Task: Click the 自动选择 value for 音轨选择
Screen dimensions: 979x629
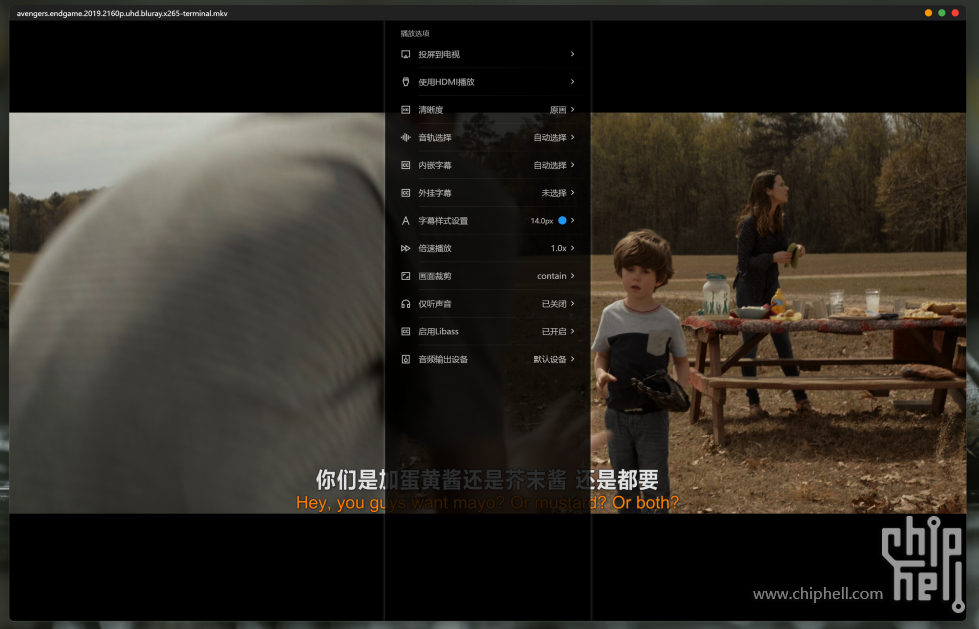Action: [x=550, y=137]
